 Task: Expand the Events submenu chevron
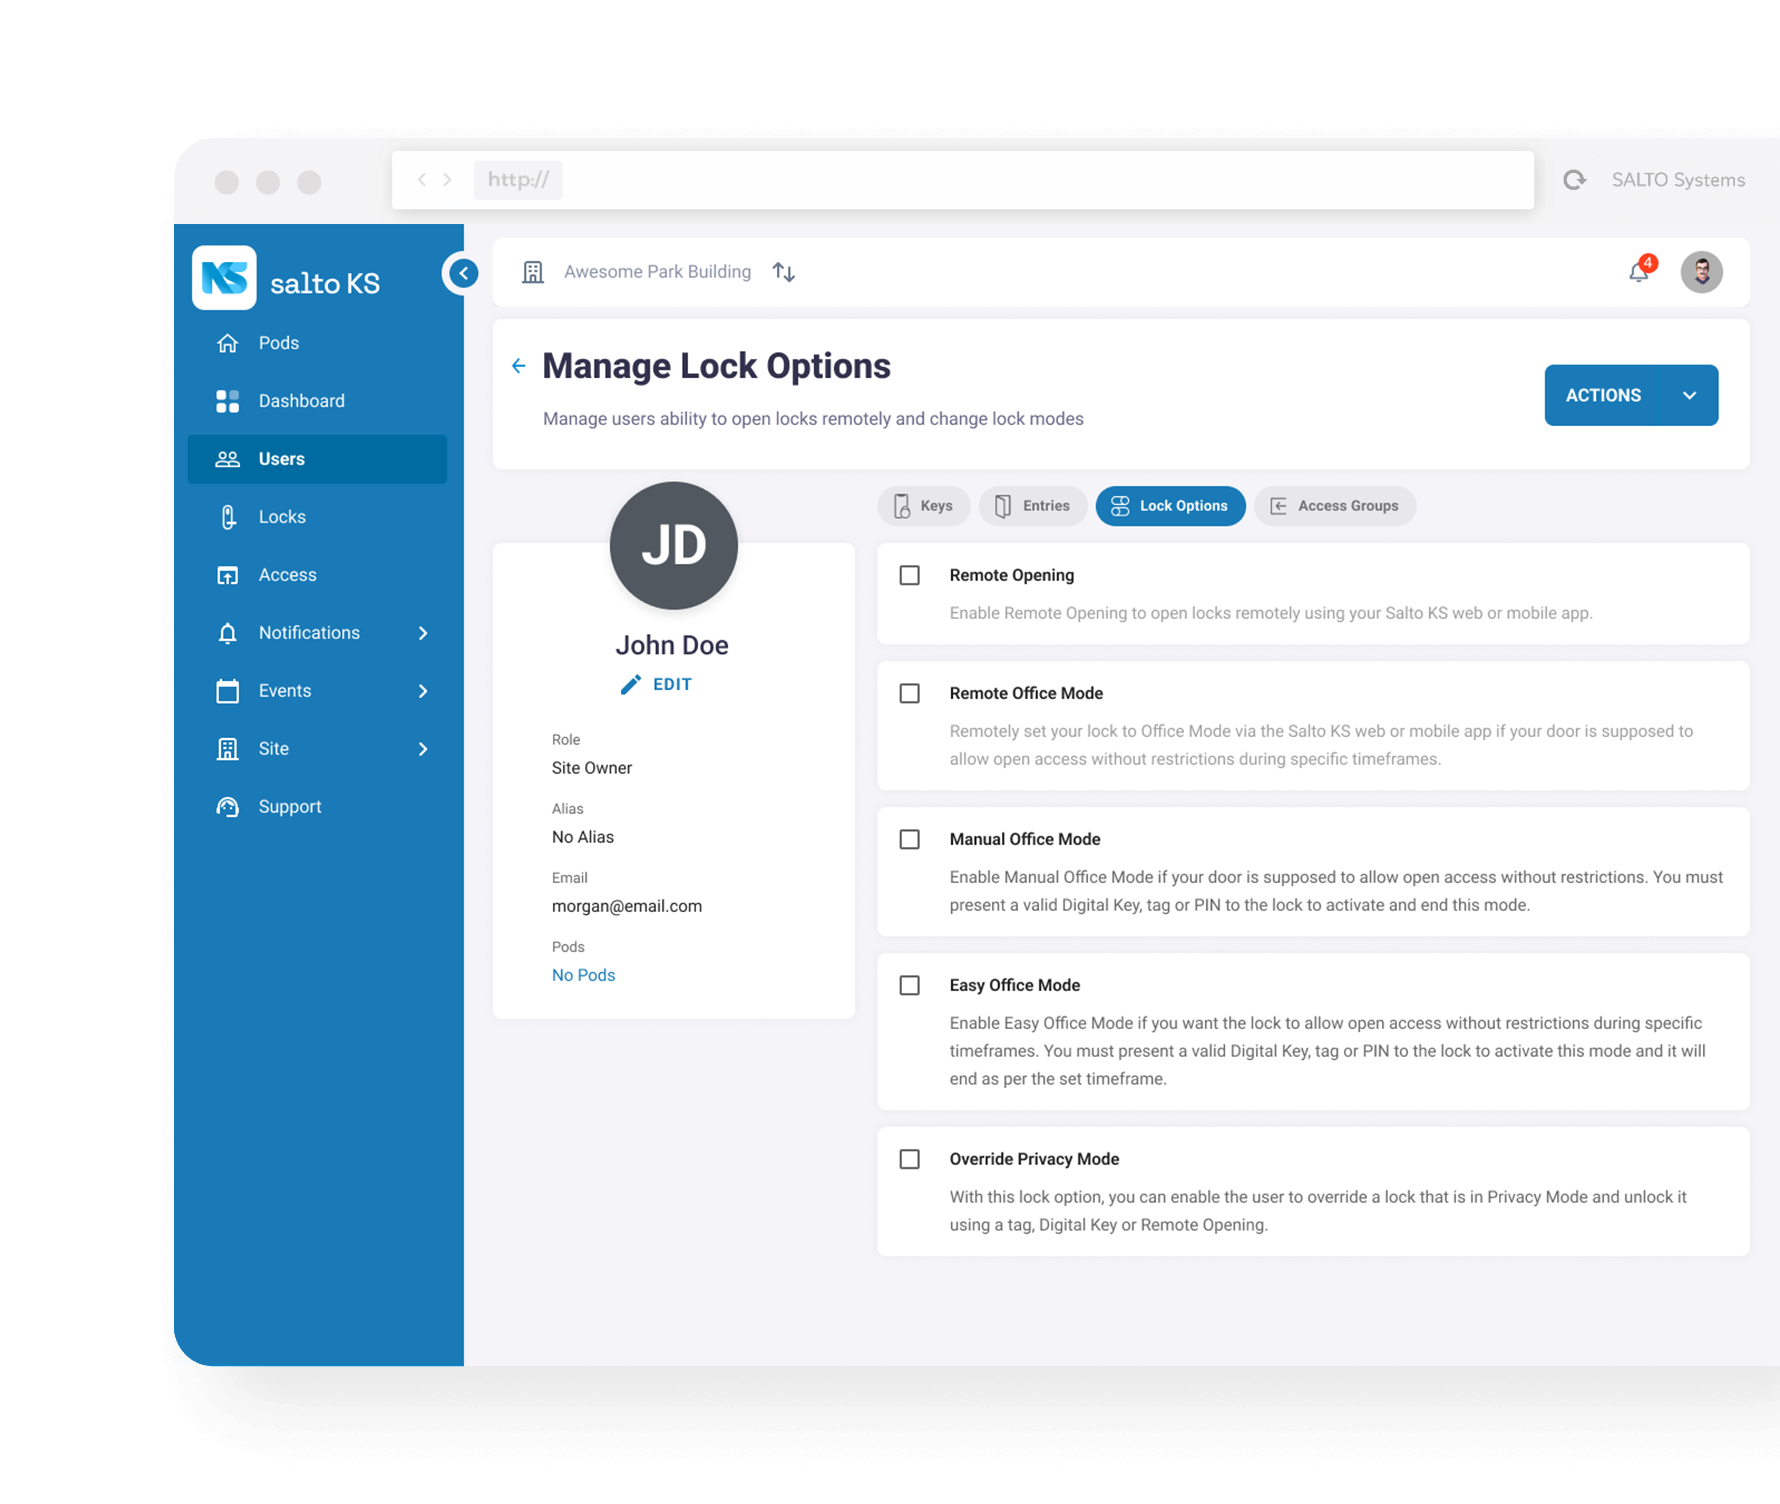click(x=423, y=691)
